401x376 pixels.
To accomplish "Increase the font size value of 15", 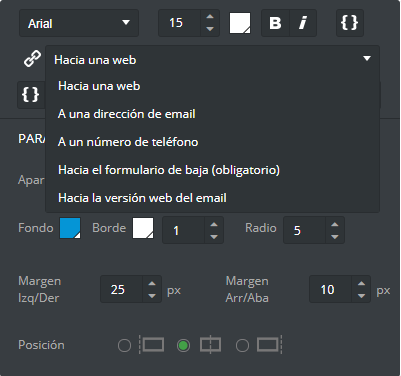I will click(210, 17).
